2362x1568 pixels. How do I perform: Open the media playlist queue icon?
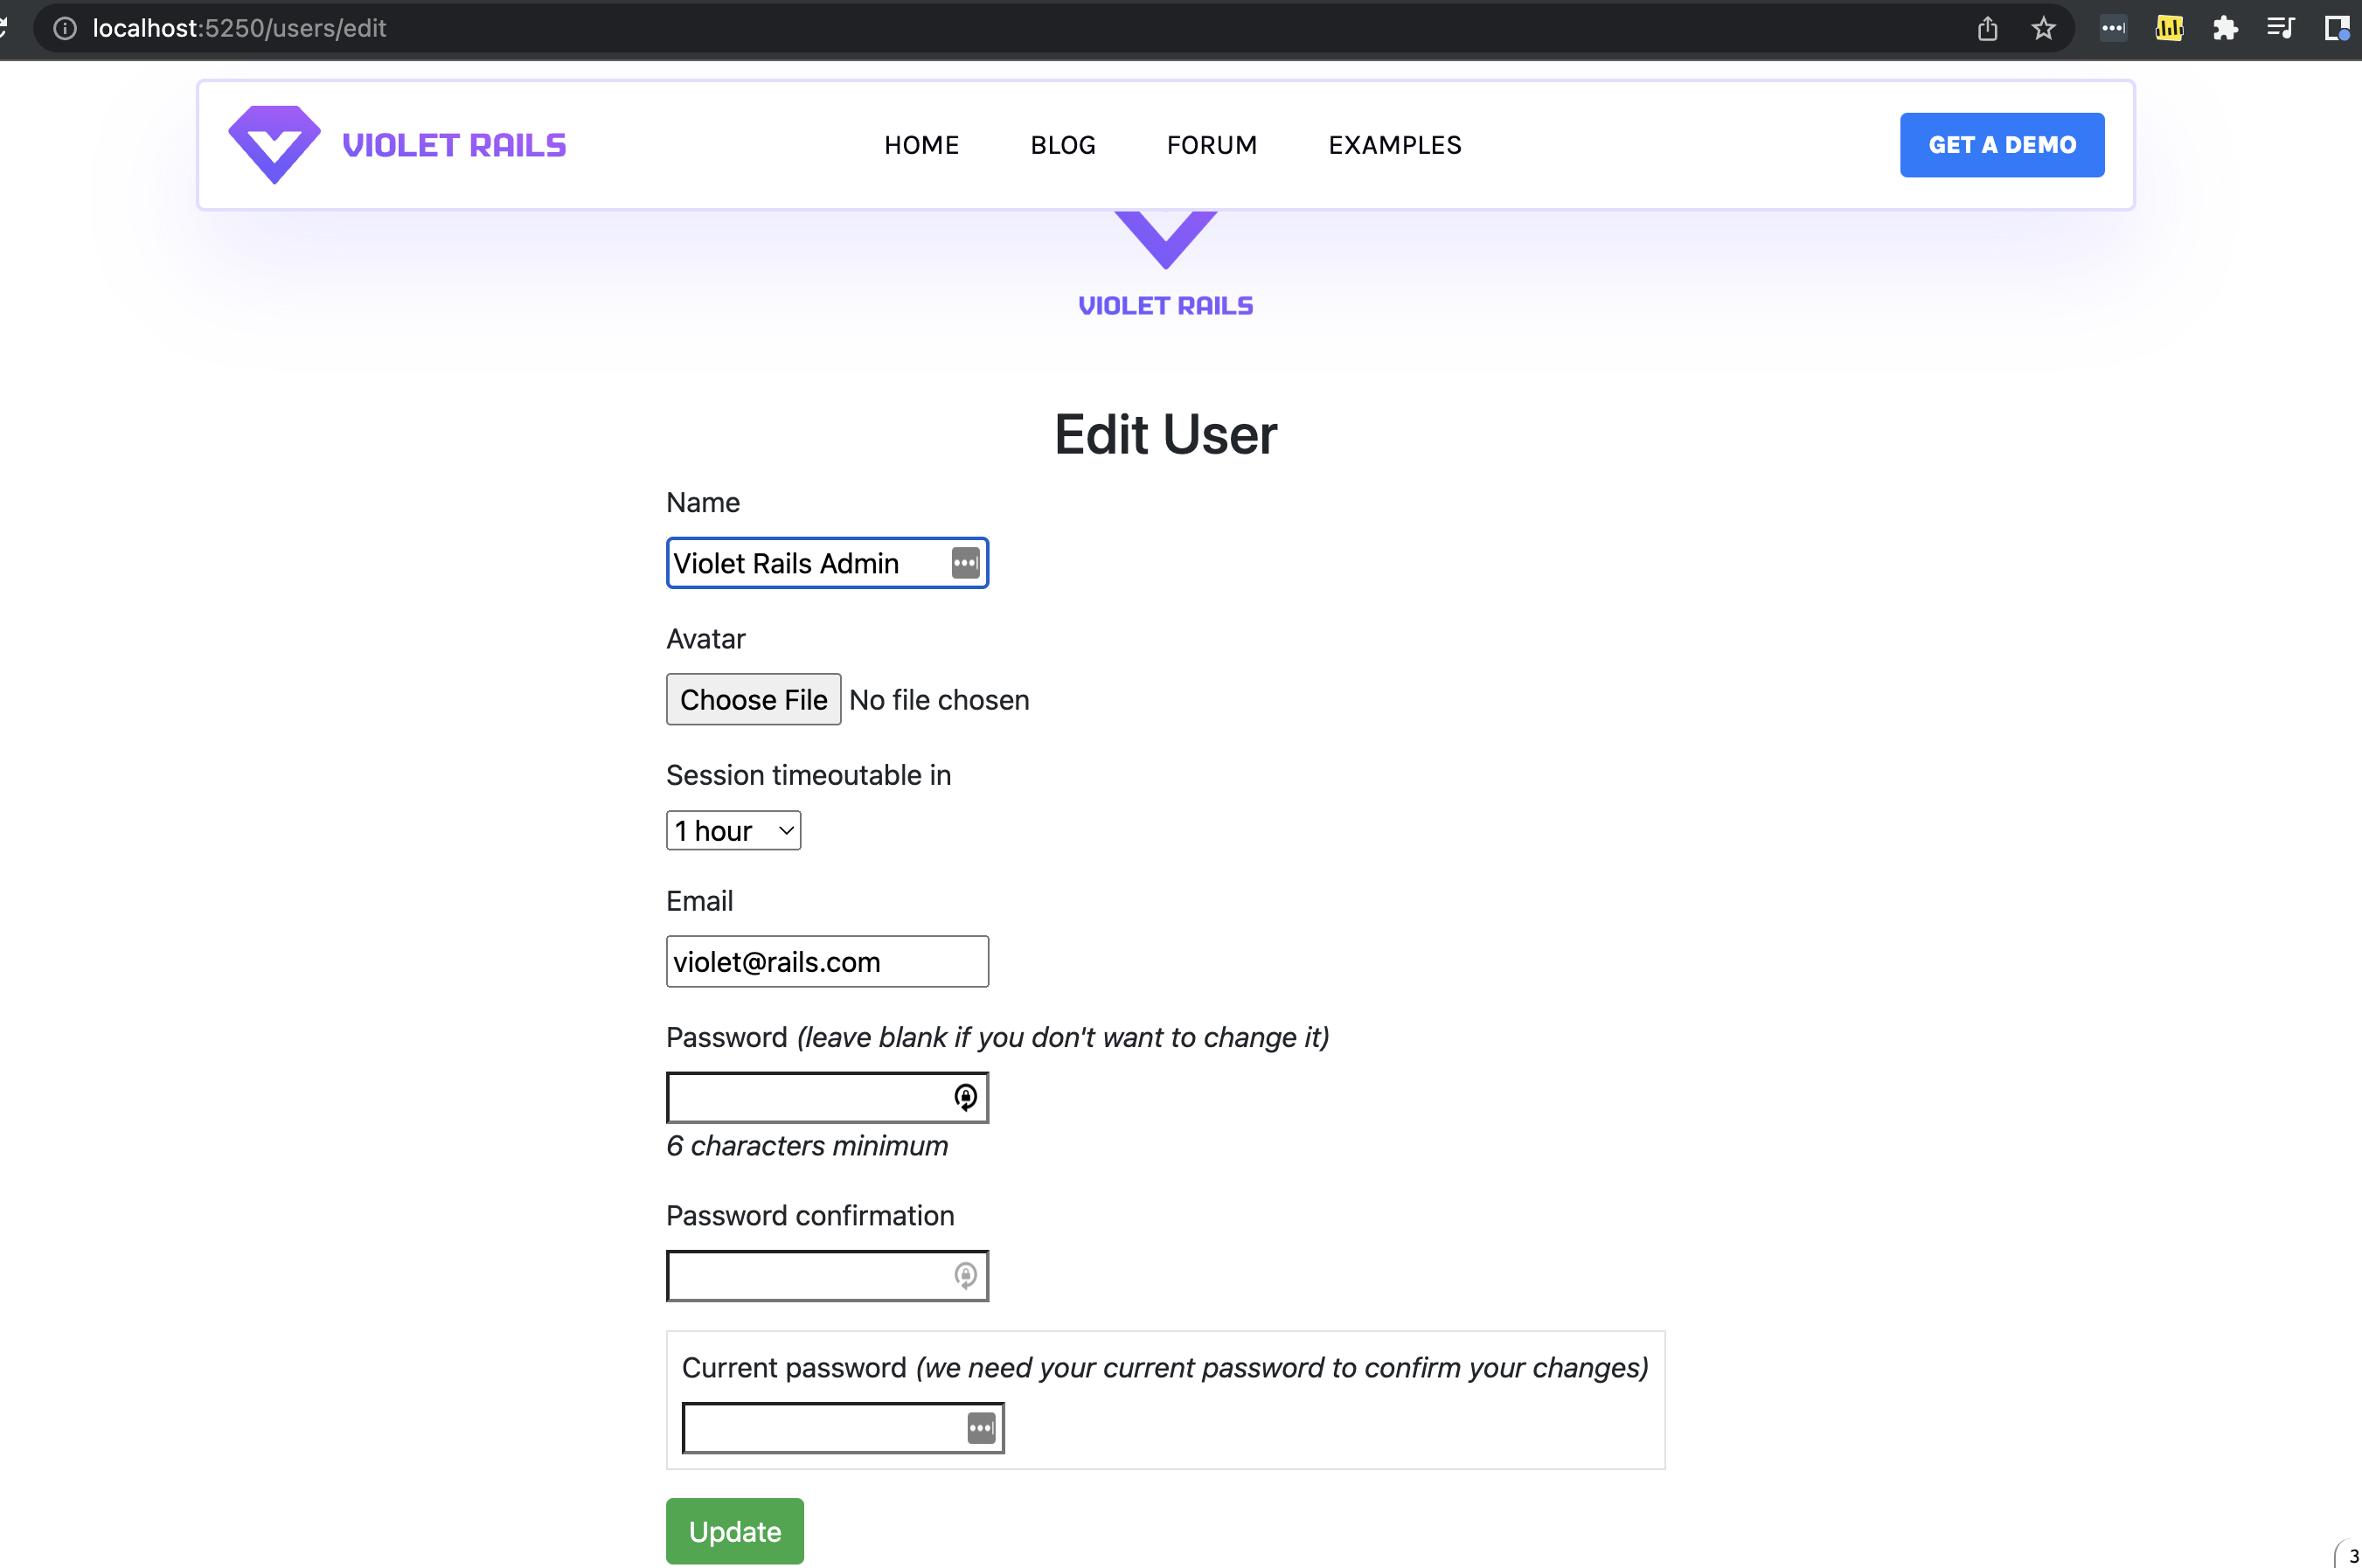2280,28
